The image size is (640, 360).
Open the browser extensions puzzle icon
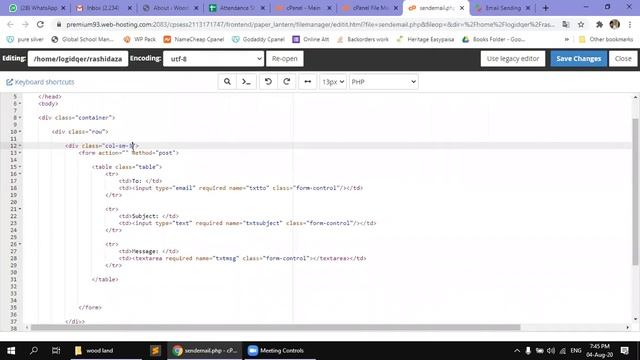pyautogui.click(x=599, y=24)
